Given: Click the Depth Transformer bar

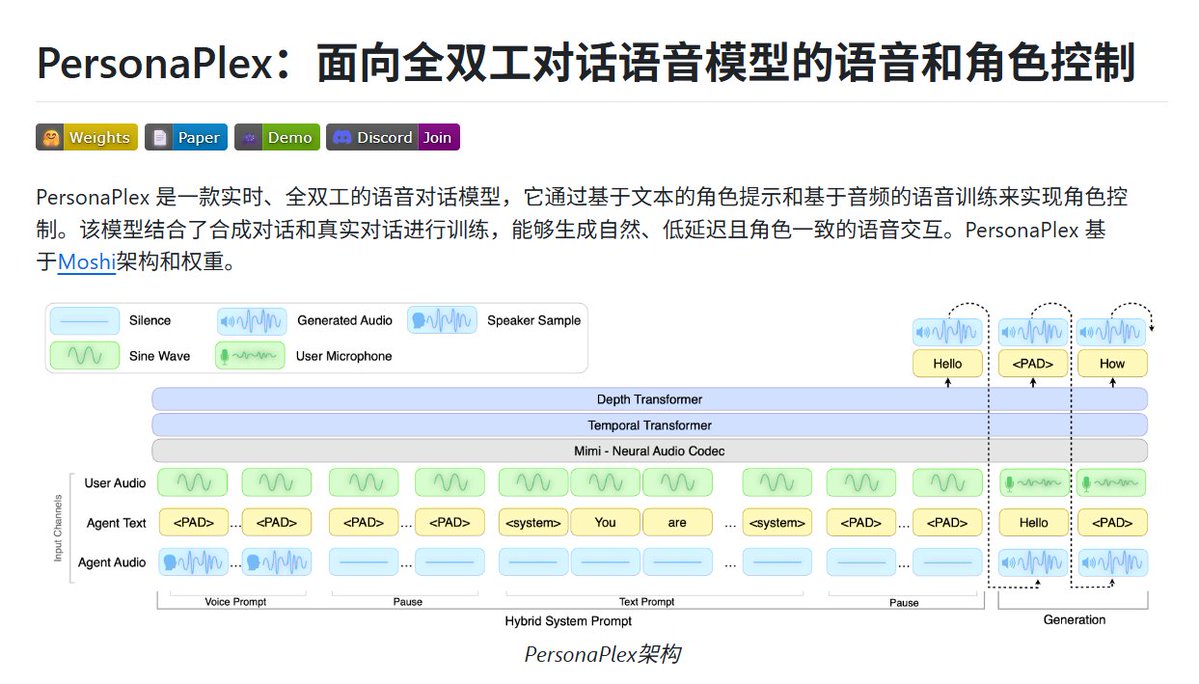Looking at the screenshot, I should [x=650, y=399].
